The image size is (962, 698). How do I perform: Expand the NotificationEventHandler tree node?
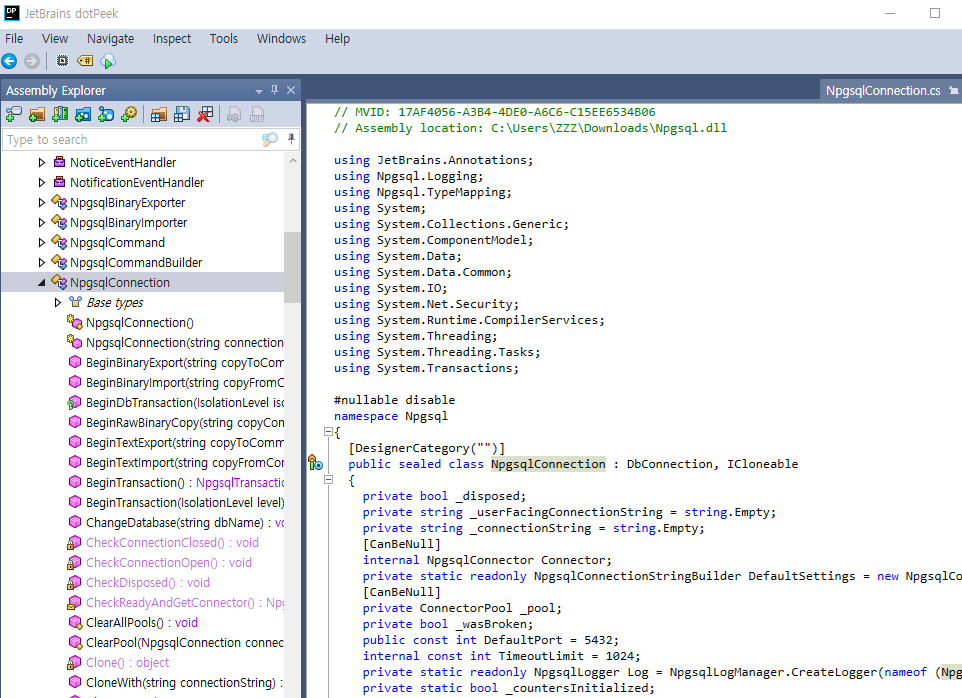[x=42, y=183]
